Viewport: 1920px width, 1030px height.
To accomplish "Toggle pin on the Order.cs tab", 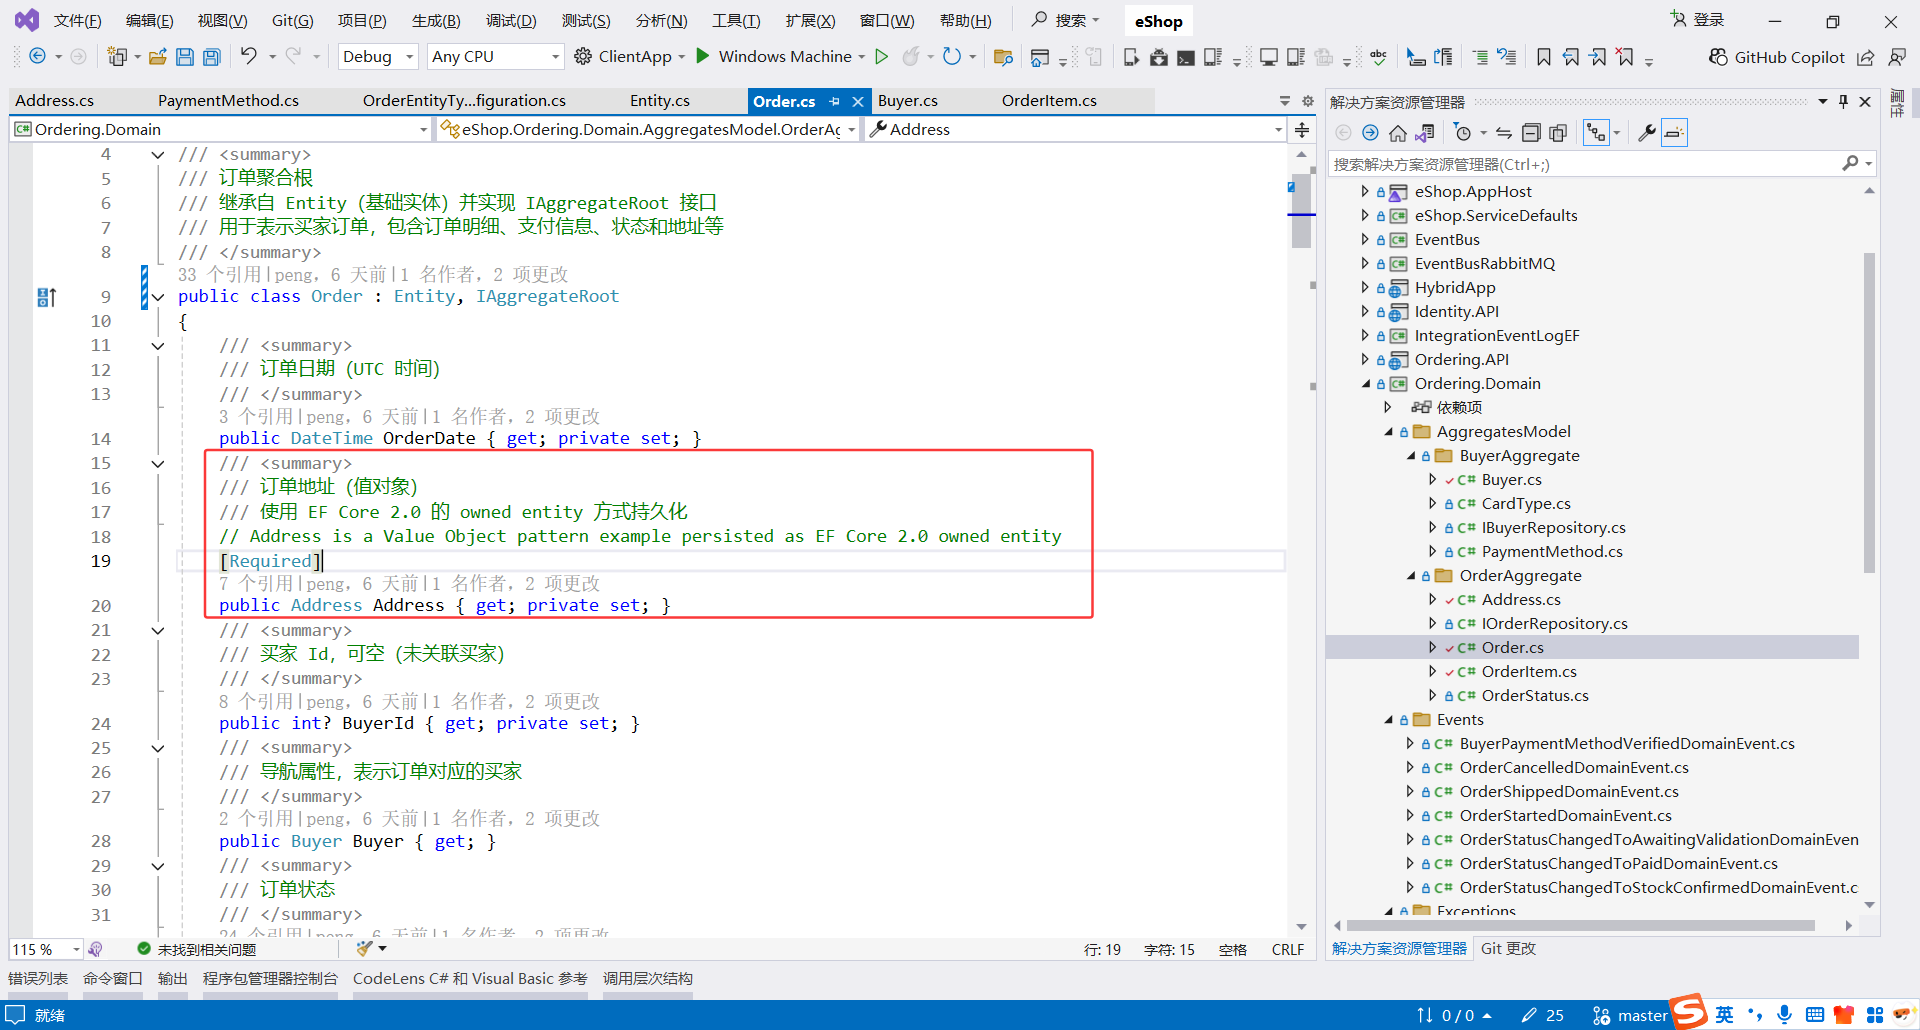I will [835, 101].
